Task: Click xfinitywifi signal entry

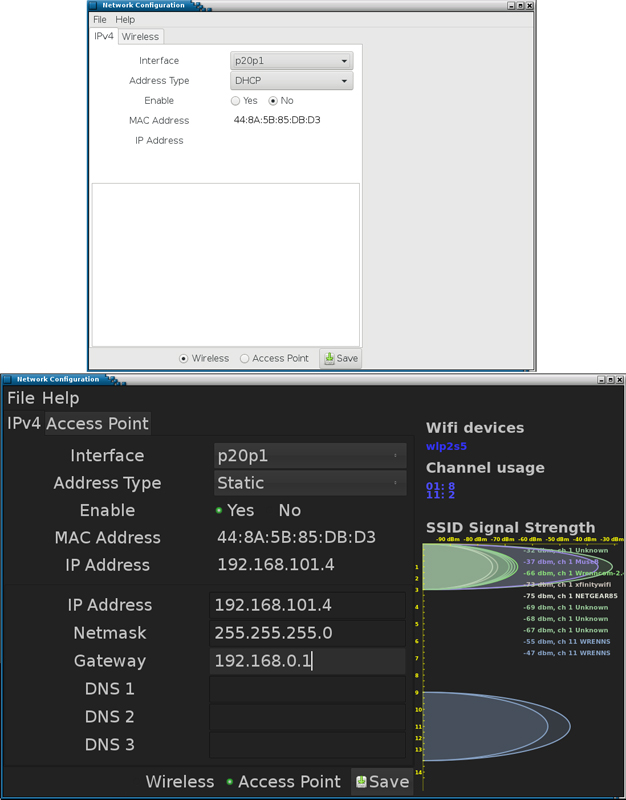Action: (567, 585)
